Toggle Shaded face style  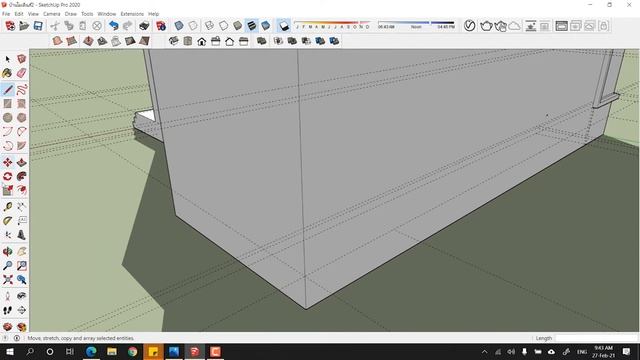[238, 26]
